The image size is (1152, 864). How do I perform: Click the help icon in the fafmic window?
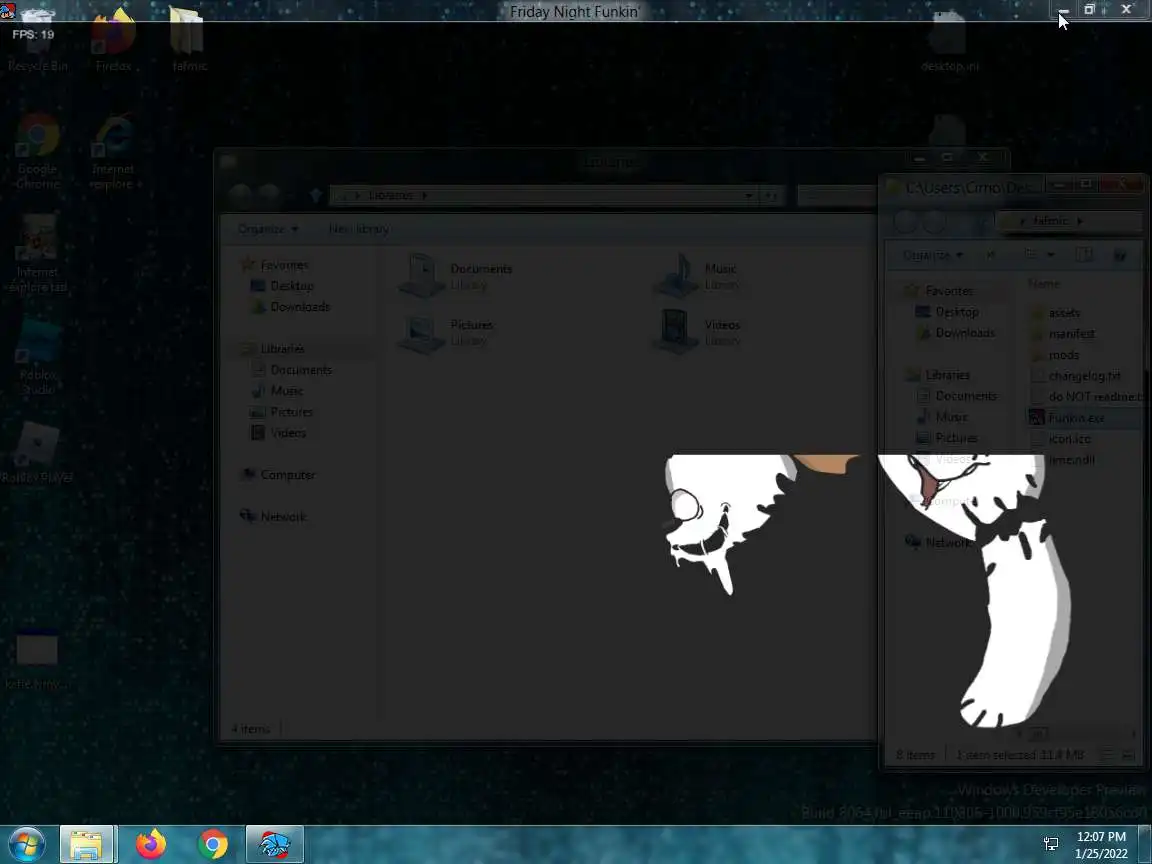click(x=1120, y=255)
